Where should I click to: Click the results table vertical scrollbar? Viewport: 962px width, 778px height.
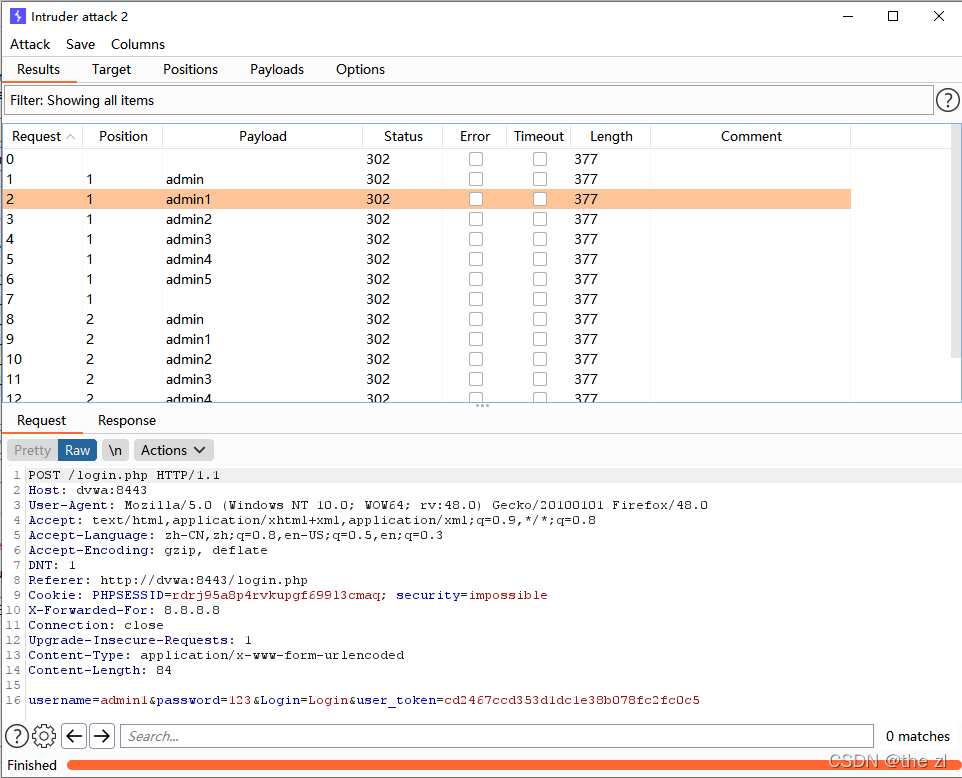click(x=955, y=242)
